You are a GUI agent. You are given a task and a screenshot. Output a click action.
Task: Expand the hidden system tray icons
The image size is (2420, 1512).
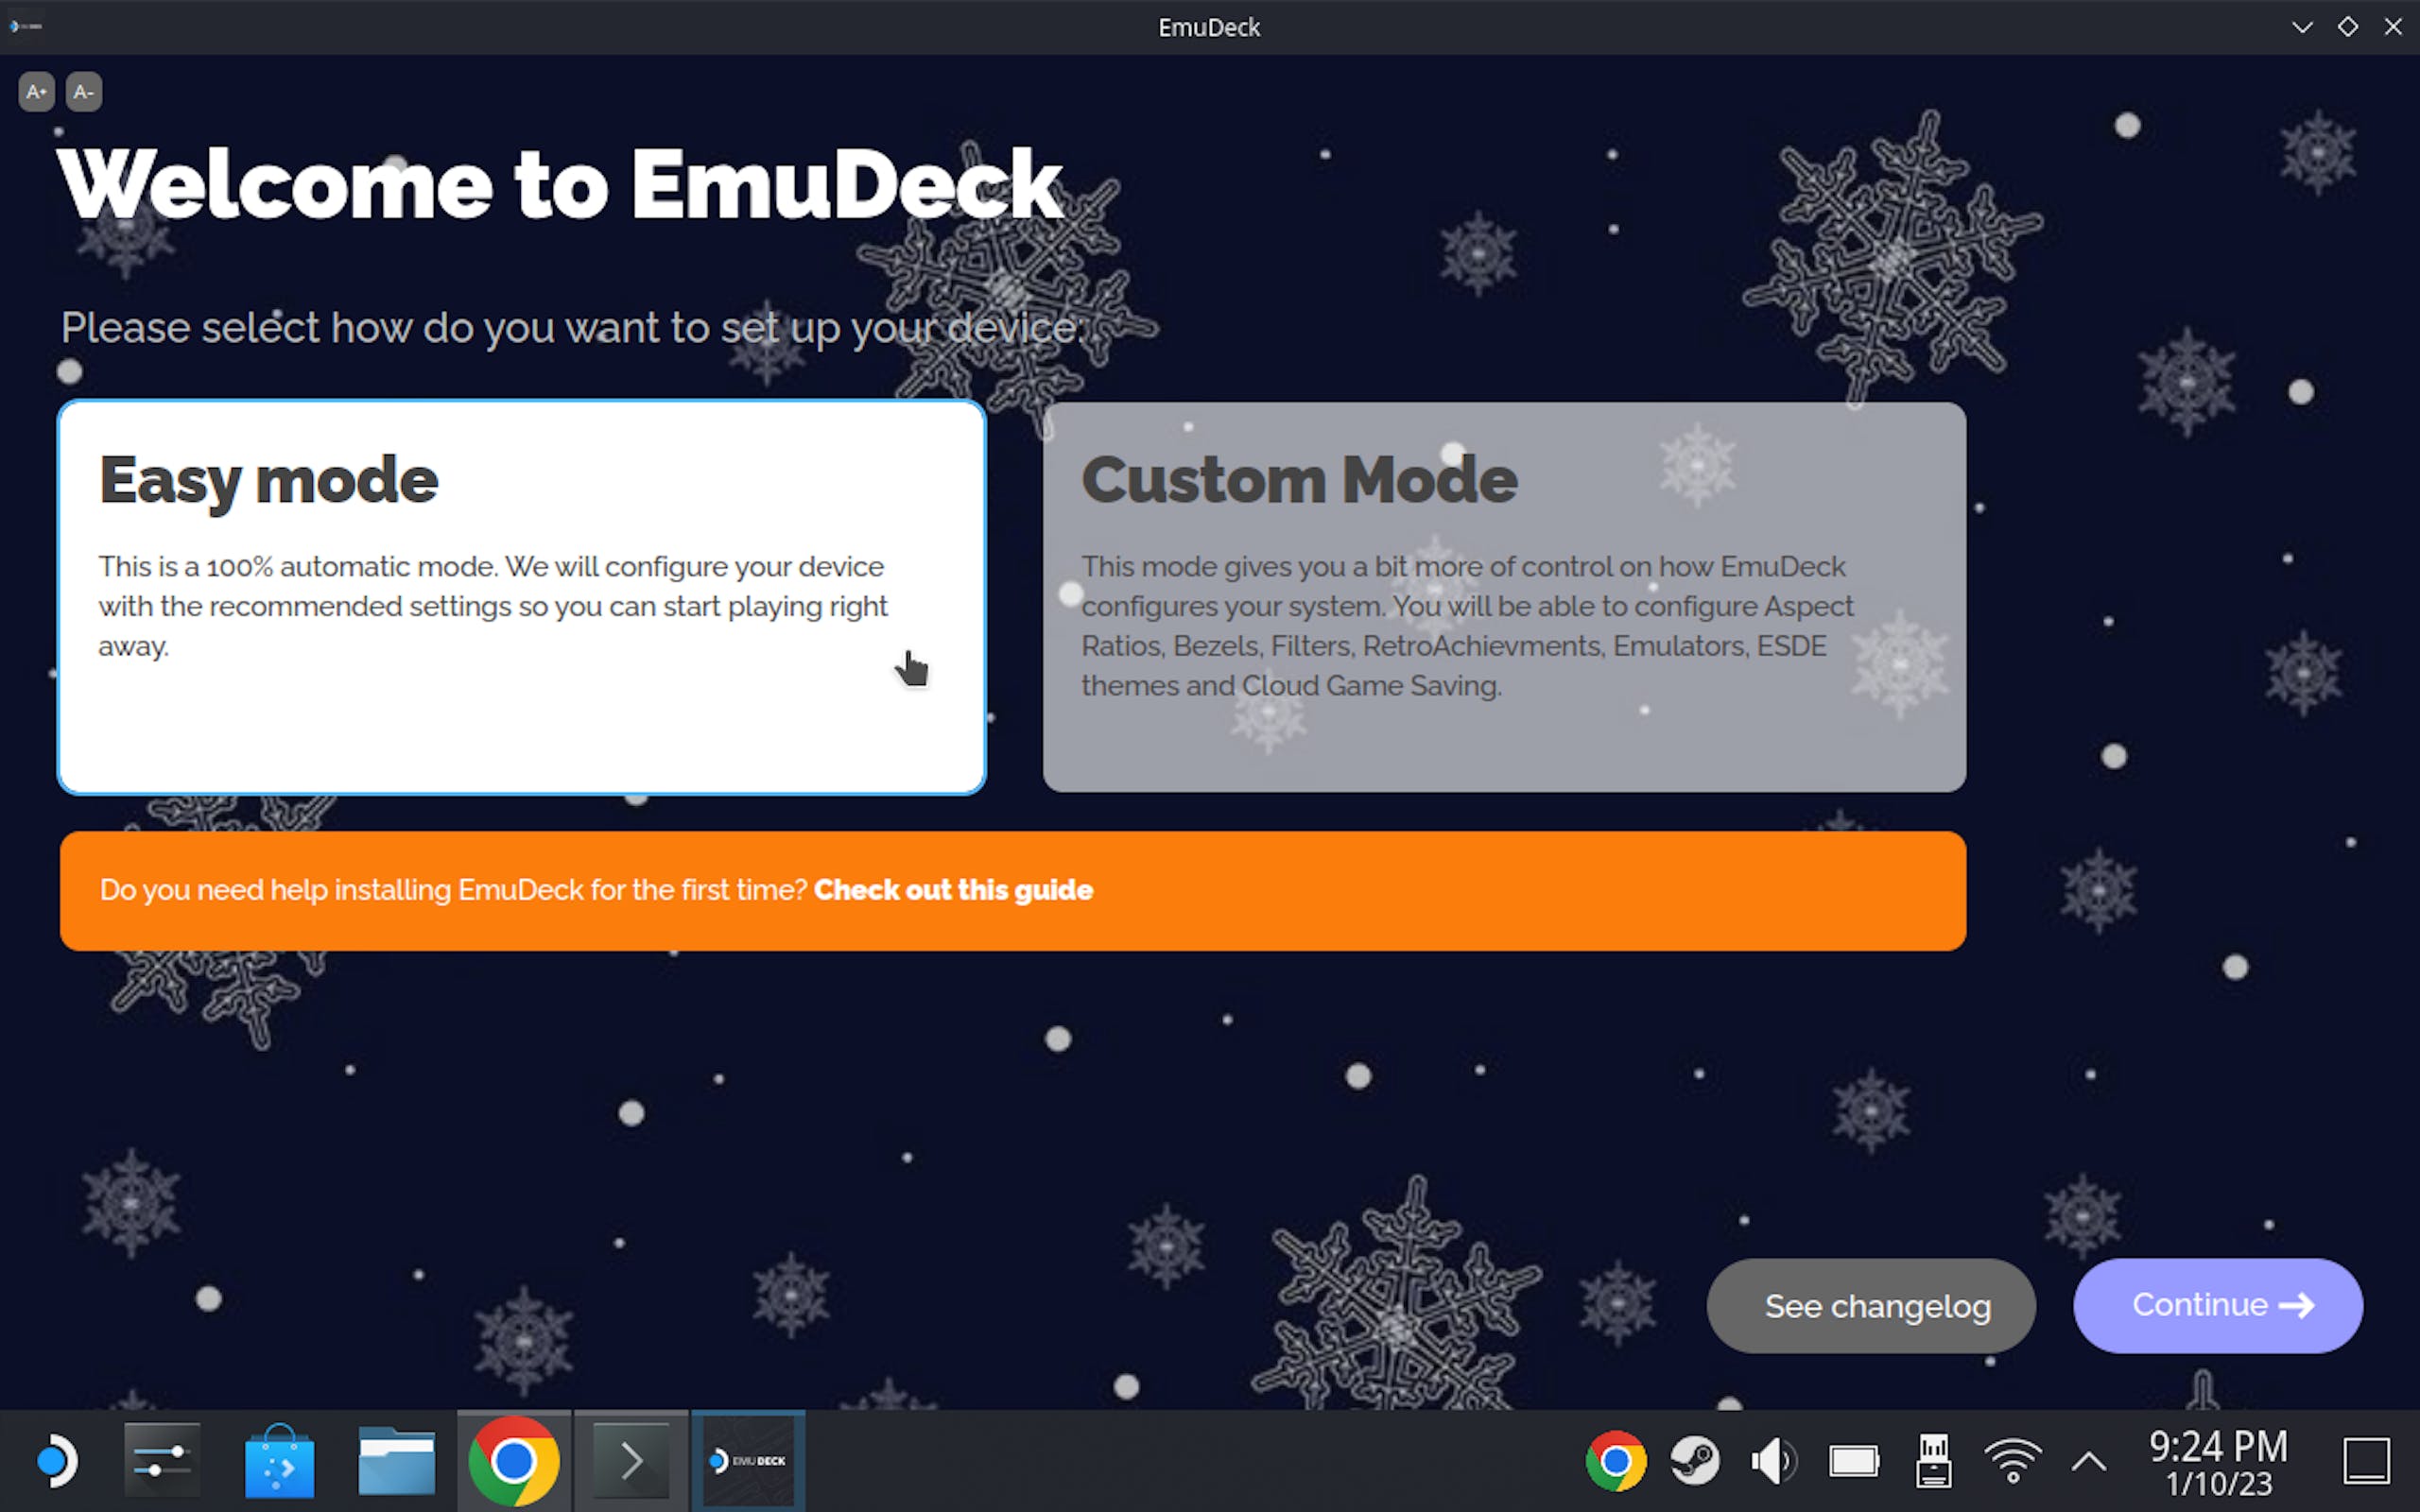pyautogui.click(x=2089, y=1462)
